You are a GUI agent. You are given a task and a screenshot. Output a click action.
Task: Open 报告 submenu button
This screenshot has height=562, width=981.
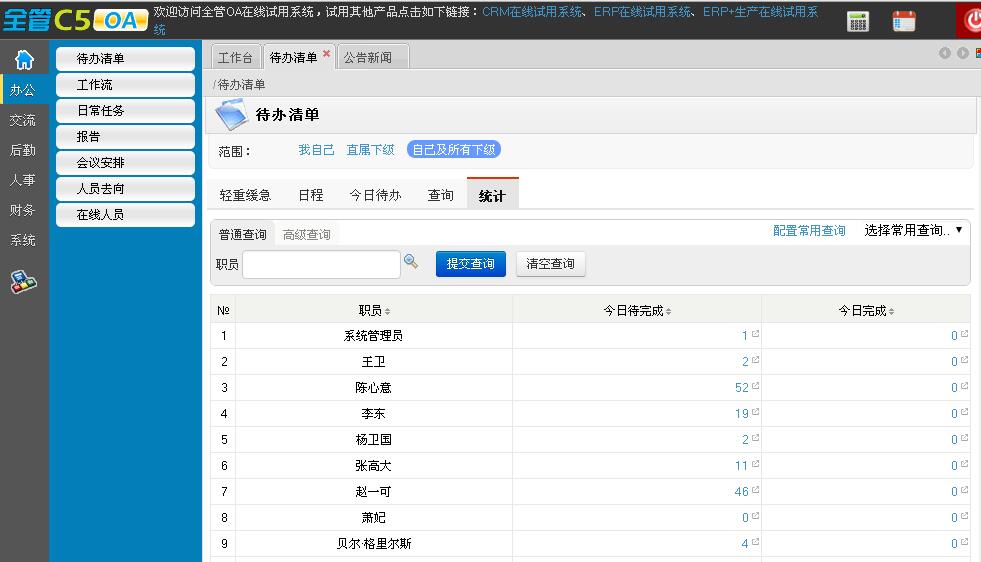125,136
